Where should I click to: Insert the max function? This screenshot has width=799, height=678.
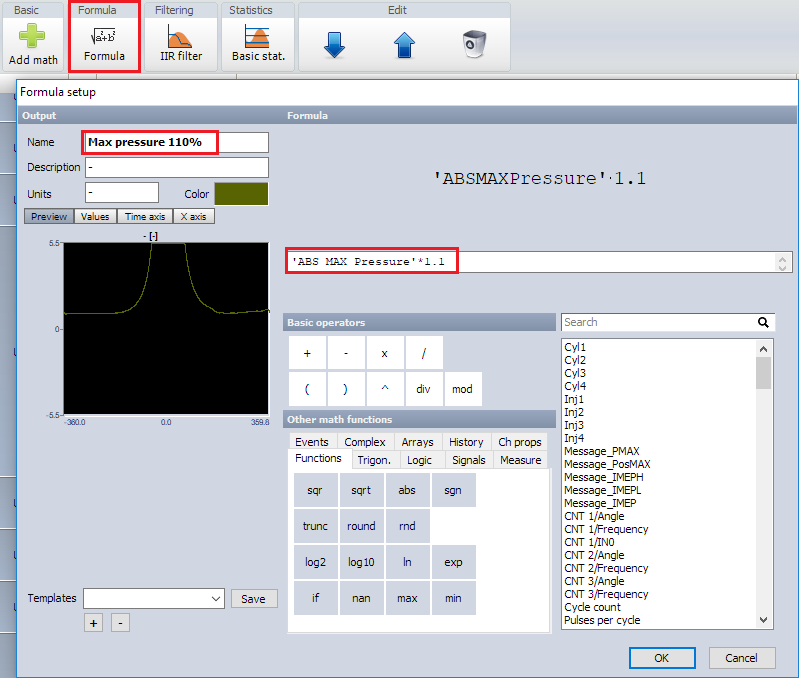point(407,598)
